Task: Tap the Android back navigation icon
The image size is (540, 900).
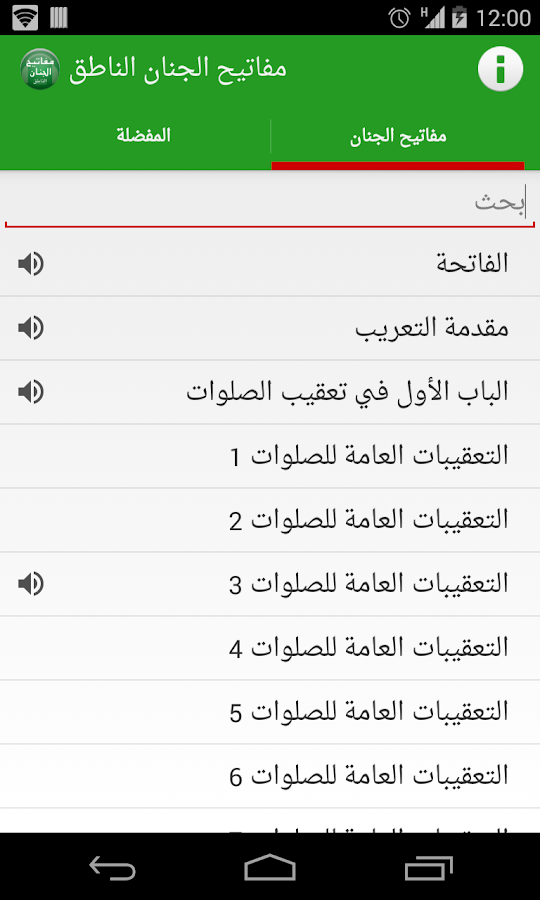Action: [x=112, y=867]
